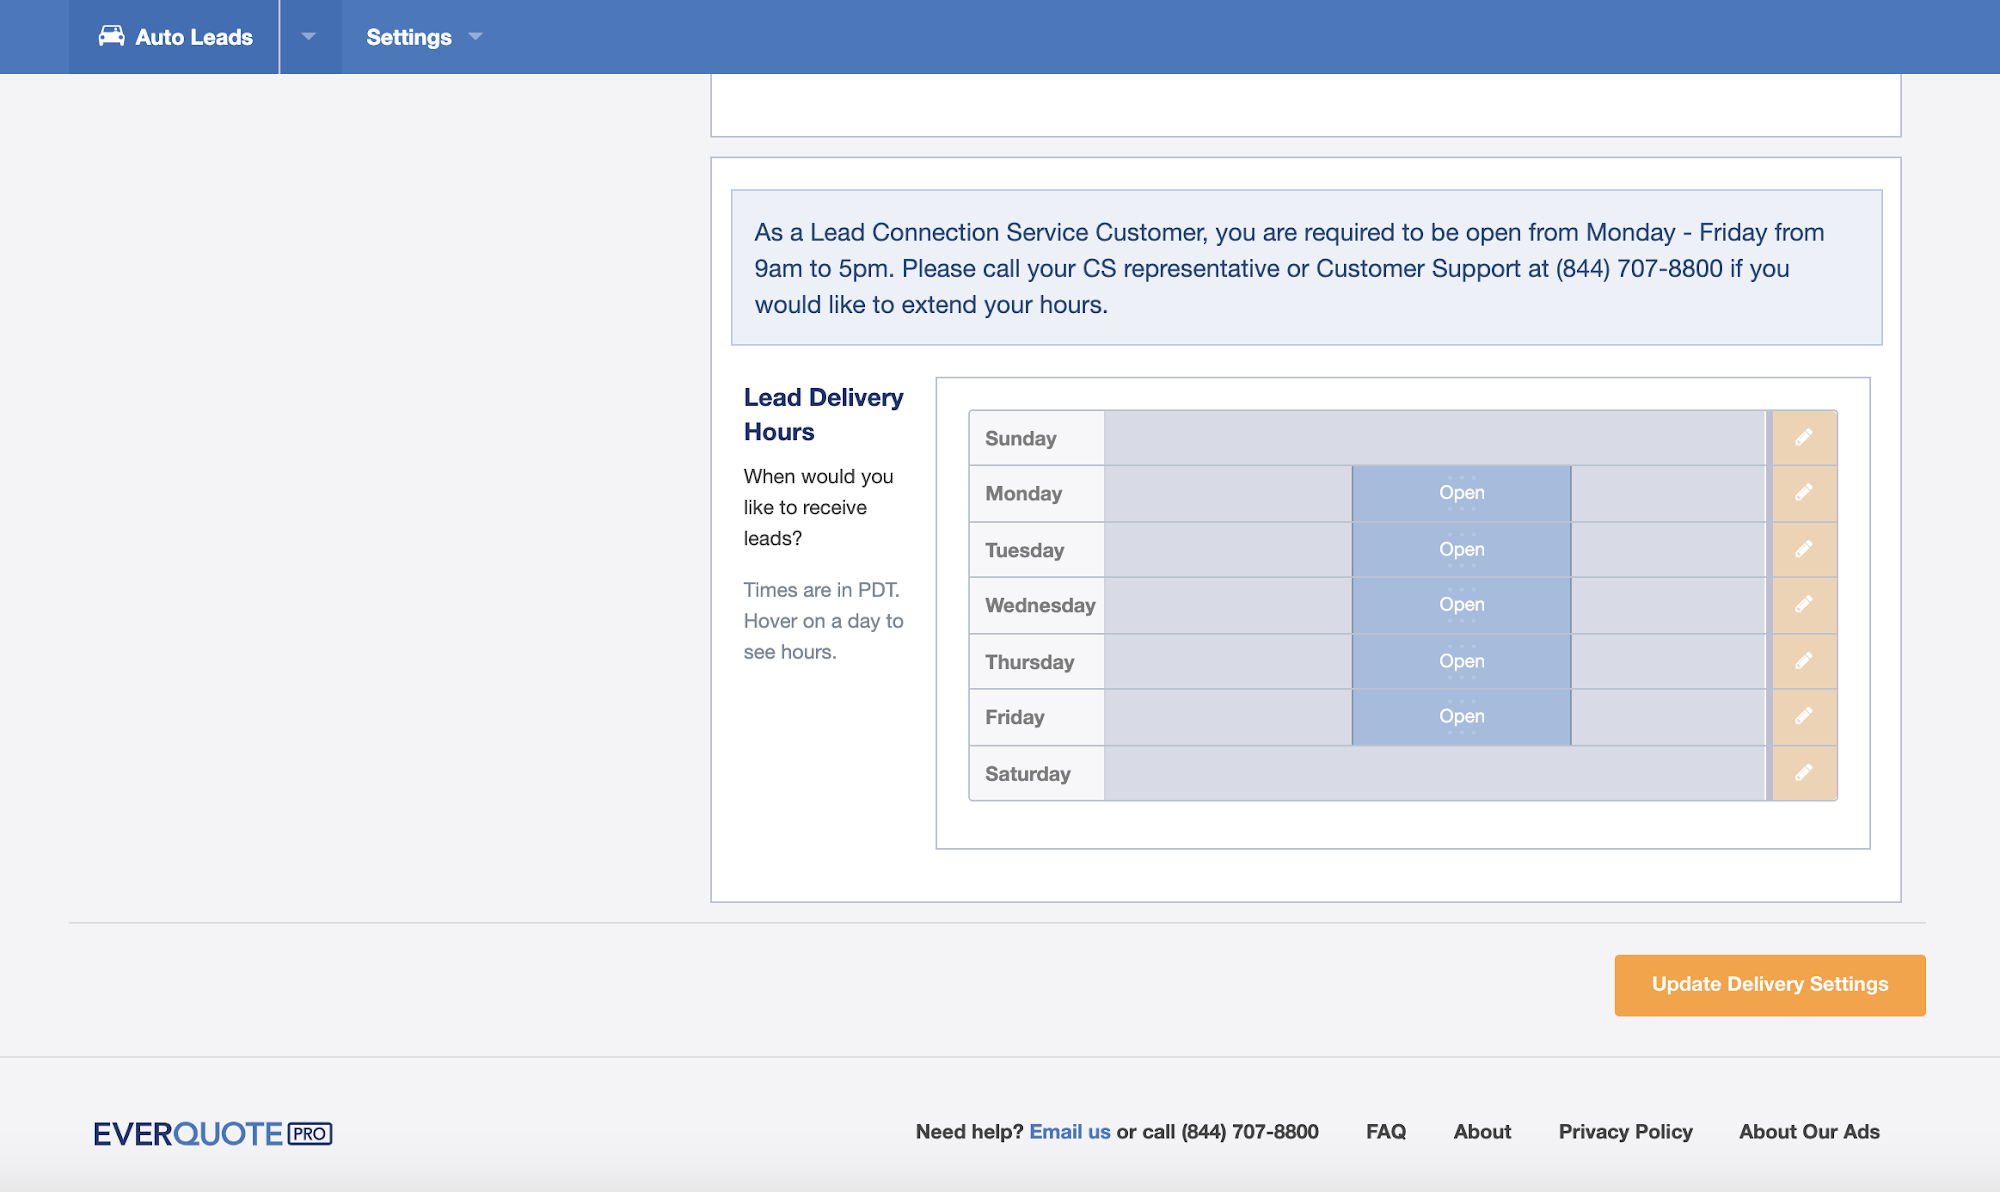Click the EverQuote Pro logo
2000x1192 pixels.
click(213, 1133)
